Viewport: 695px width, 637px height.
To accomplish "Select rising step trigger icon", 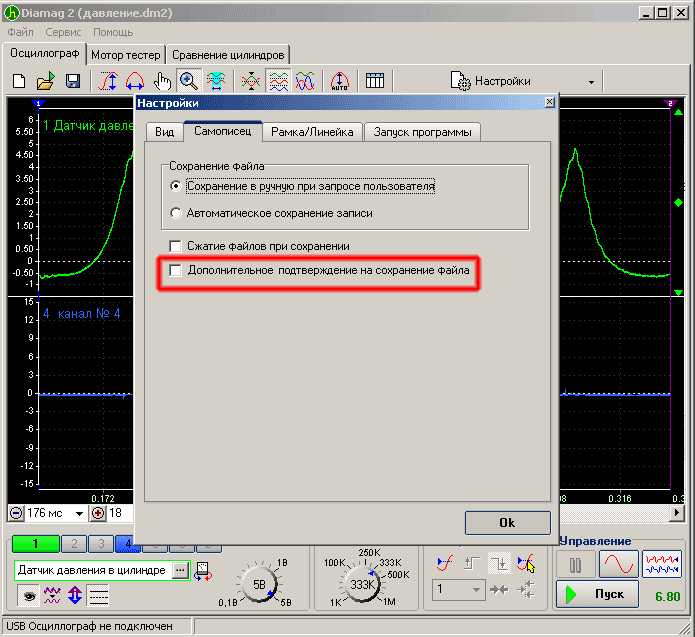I will click(472, 563).
